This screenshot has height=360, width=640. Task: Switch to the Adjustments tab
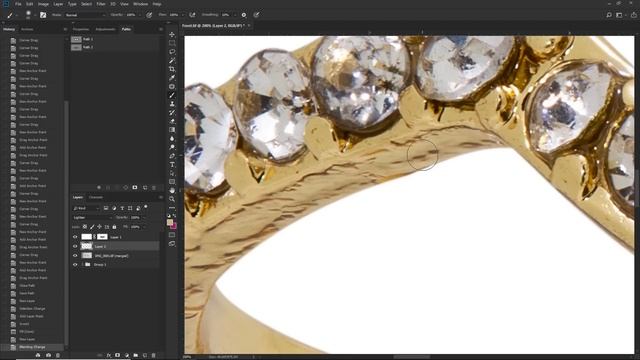105,29
